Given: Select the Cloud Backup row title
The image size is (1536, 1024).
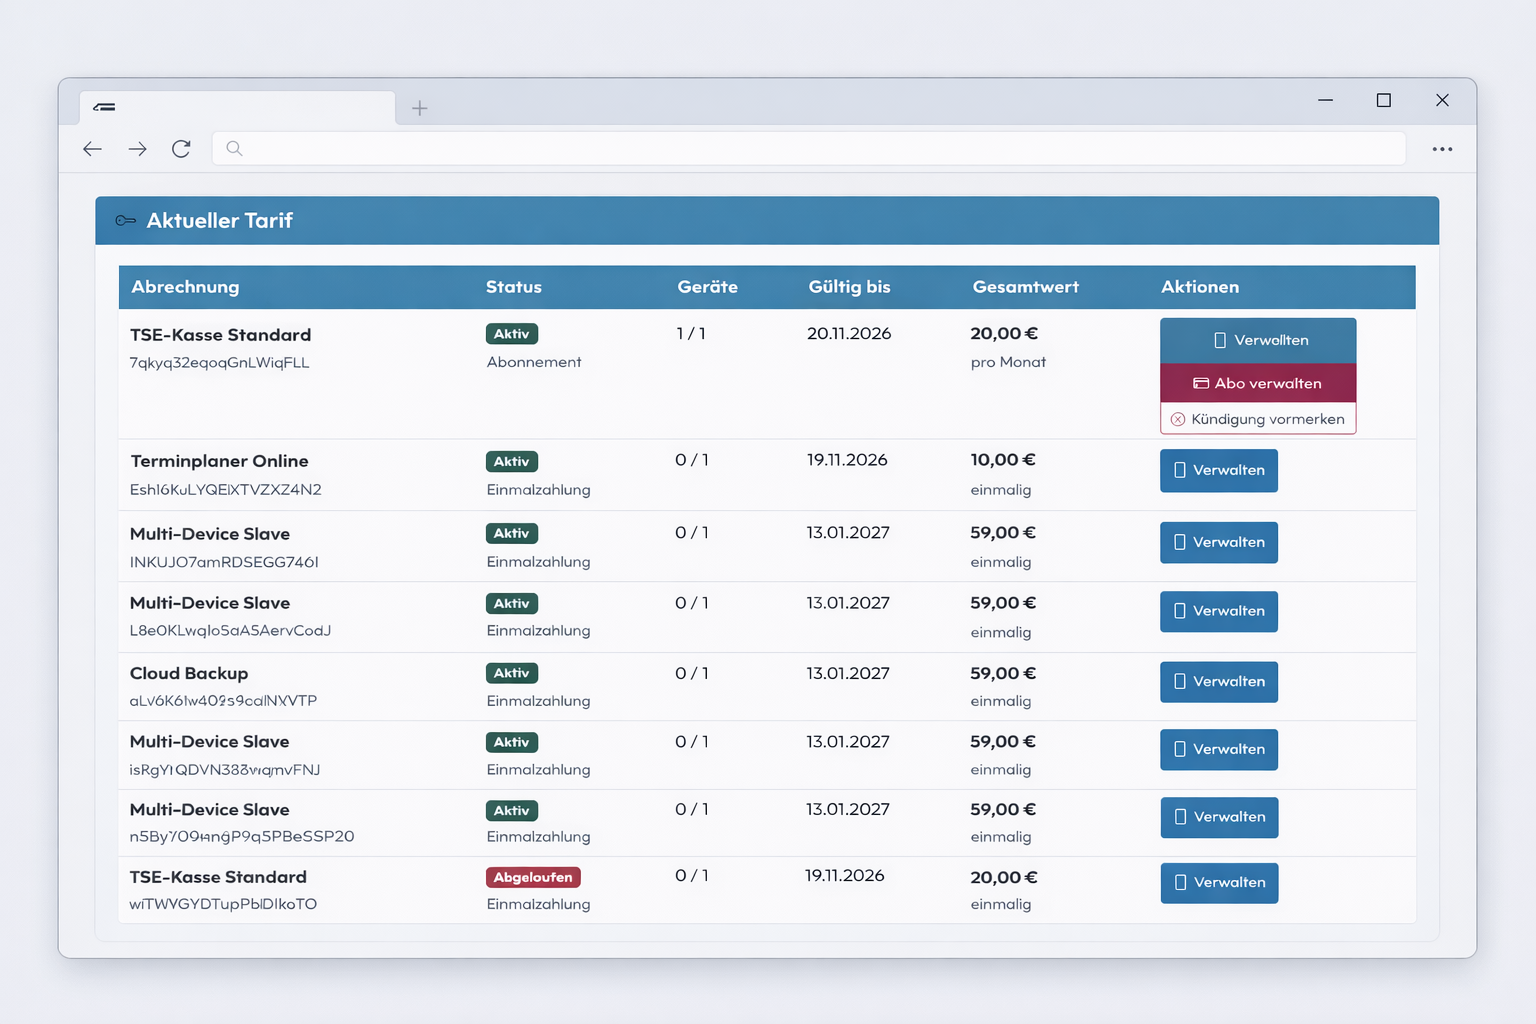Looking at the screenshot, I should 189,673.
